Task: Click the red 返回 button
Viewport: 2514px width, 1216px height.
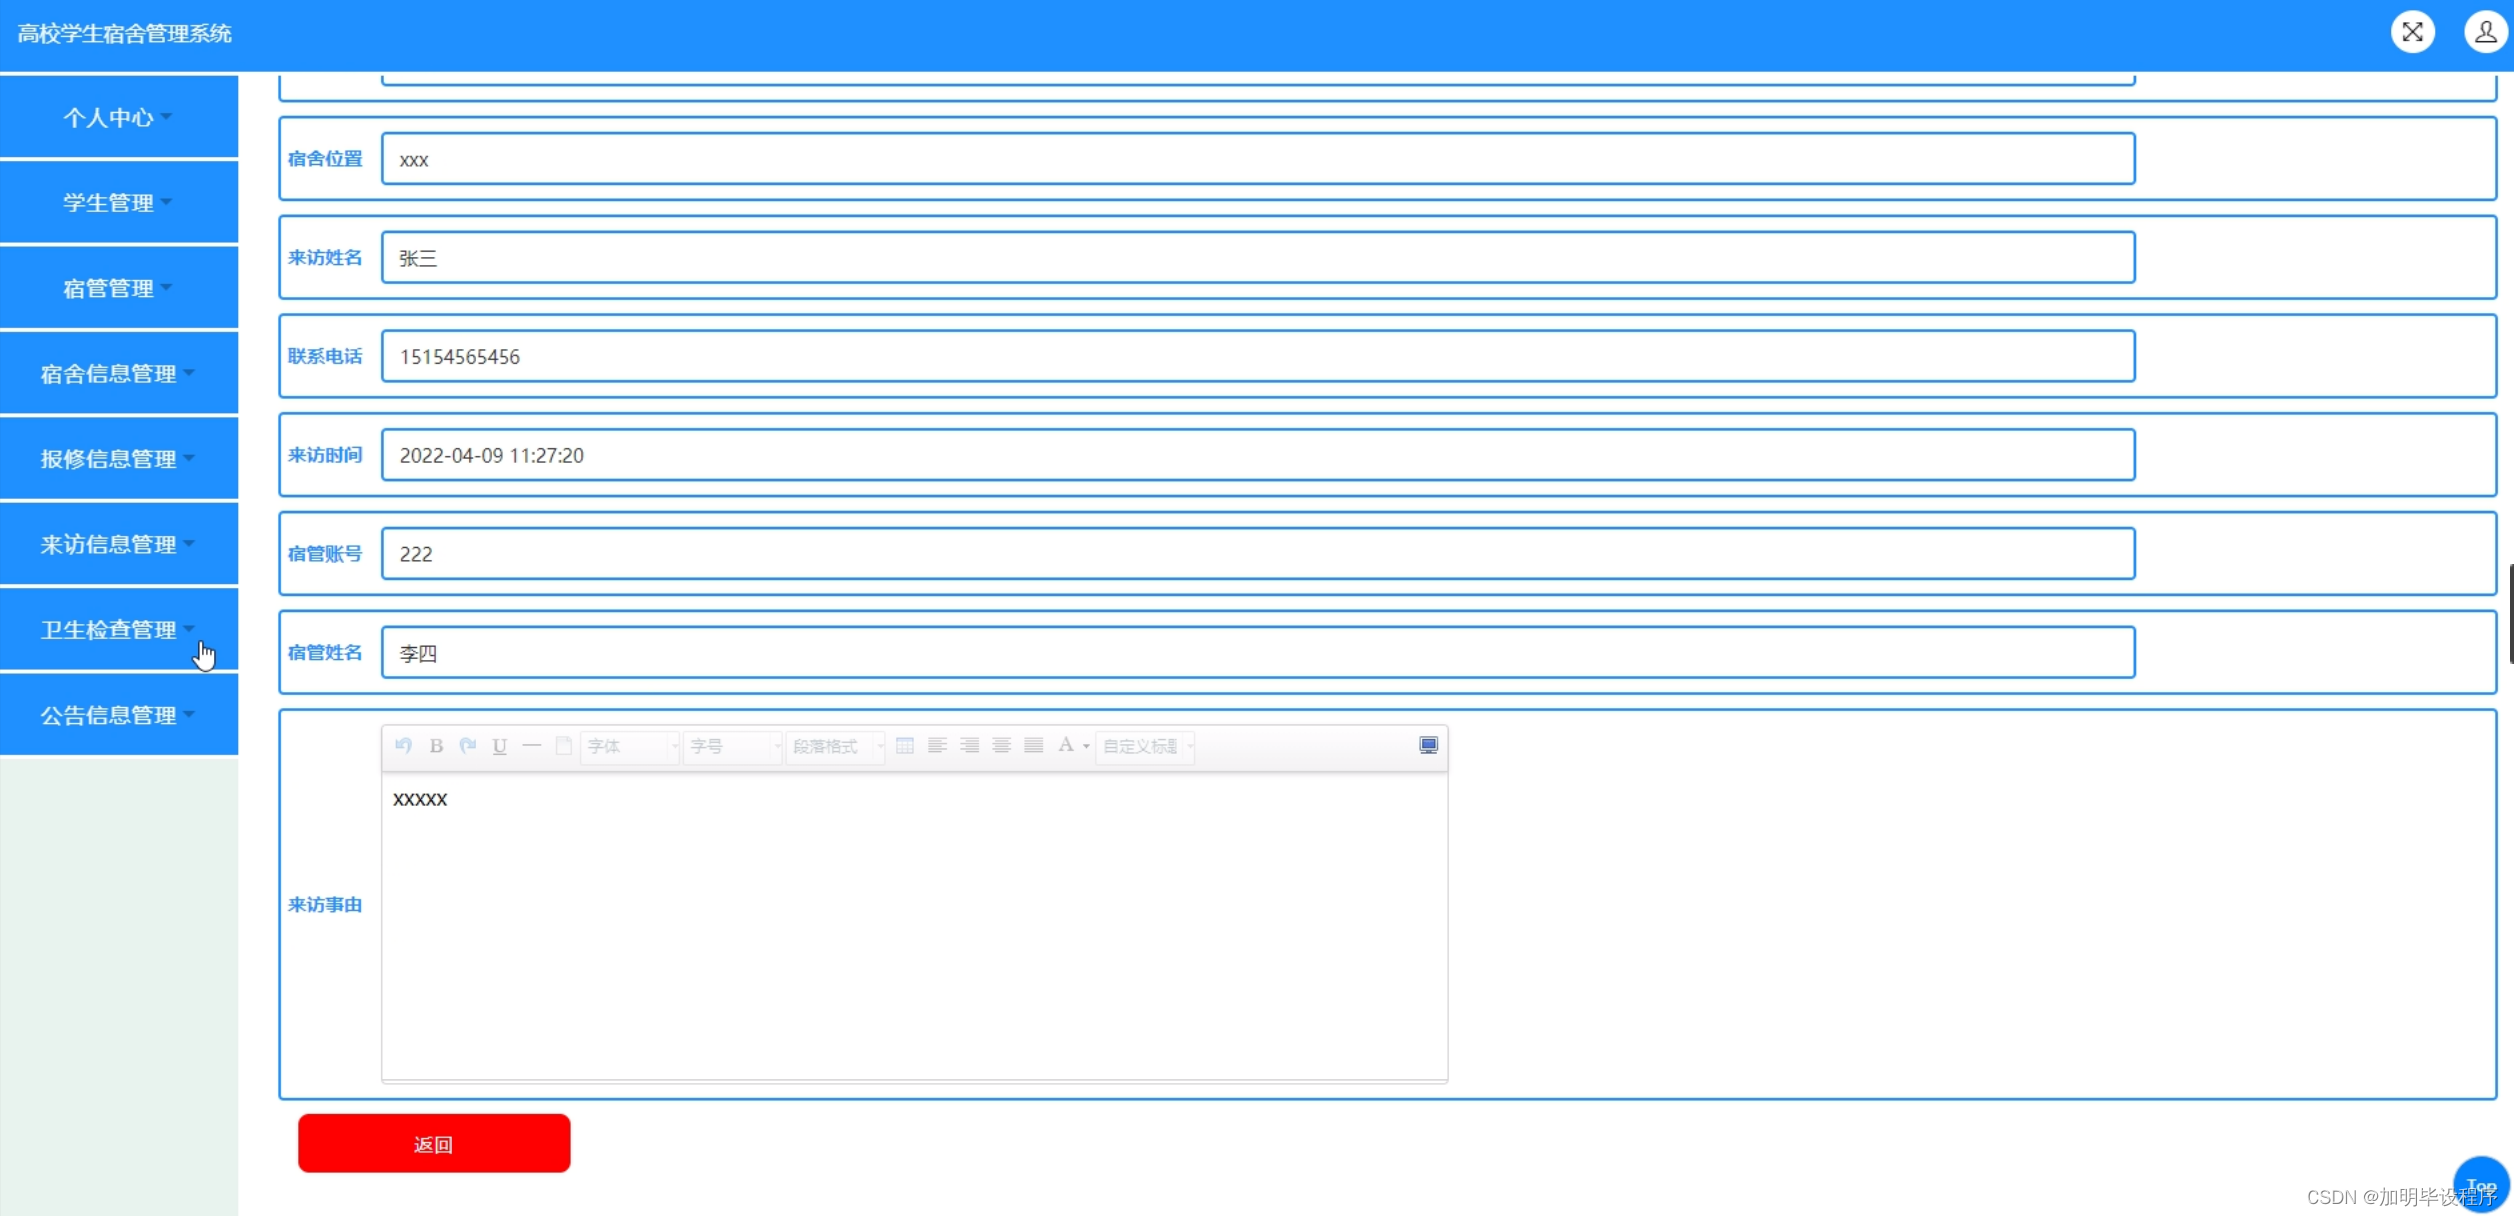Action: [434, 1144]
